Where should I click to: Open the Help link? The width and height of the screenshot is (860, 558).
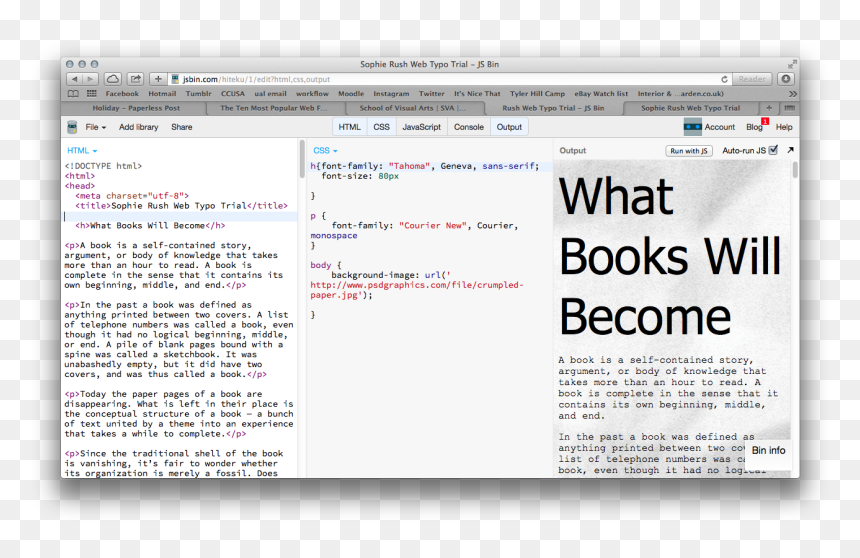(x=784, y=127)
